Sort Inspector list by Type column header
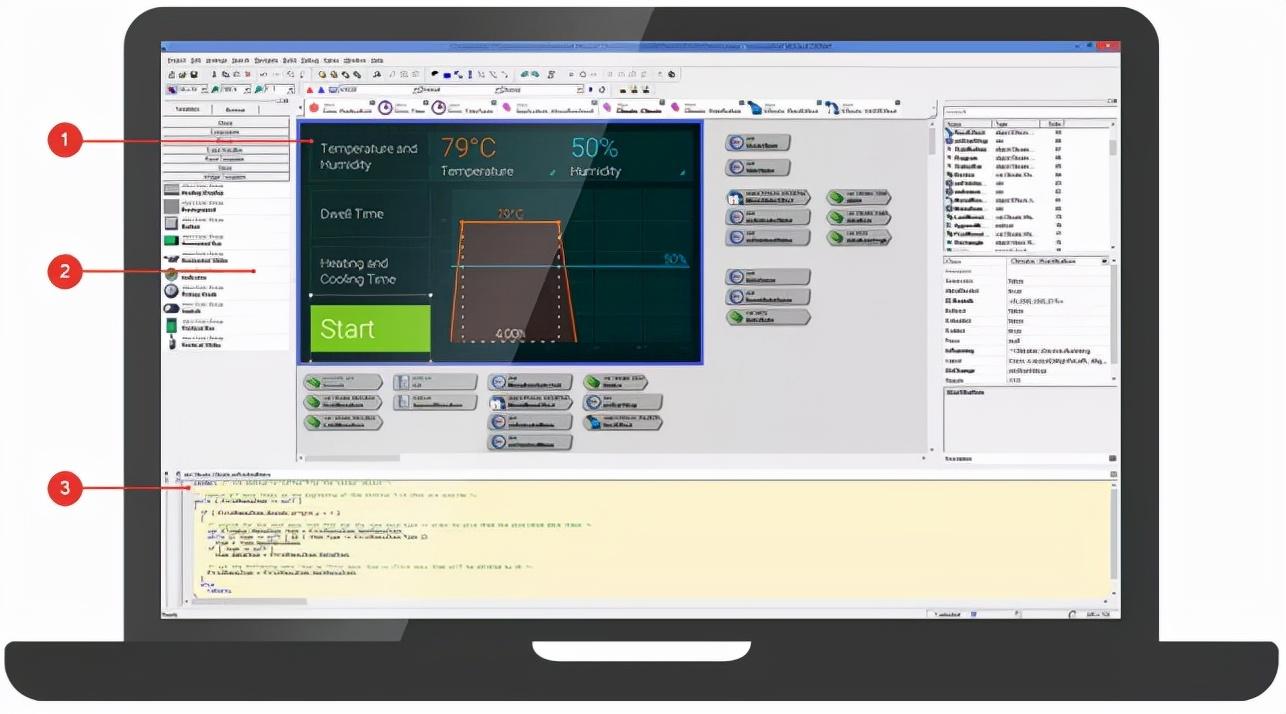This screenshot has width=1286, height=714. [1015, 124]
